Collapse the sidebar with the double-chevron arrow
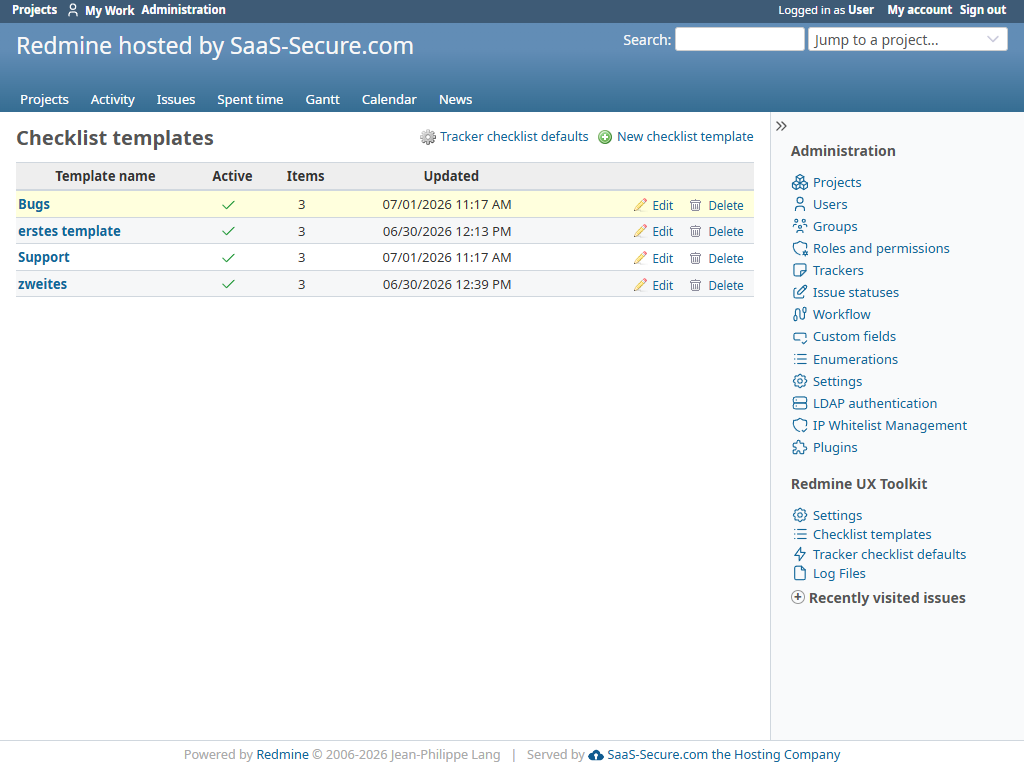The width and height of the screenshot is (1024, 768). [x=781, y=126]
